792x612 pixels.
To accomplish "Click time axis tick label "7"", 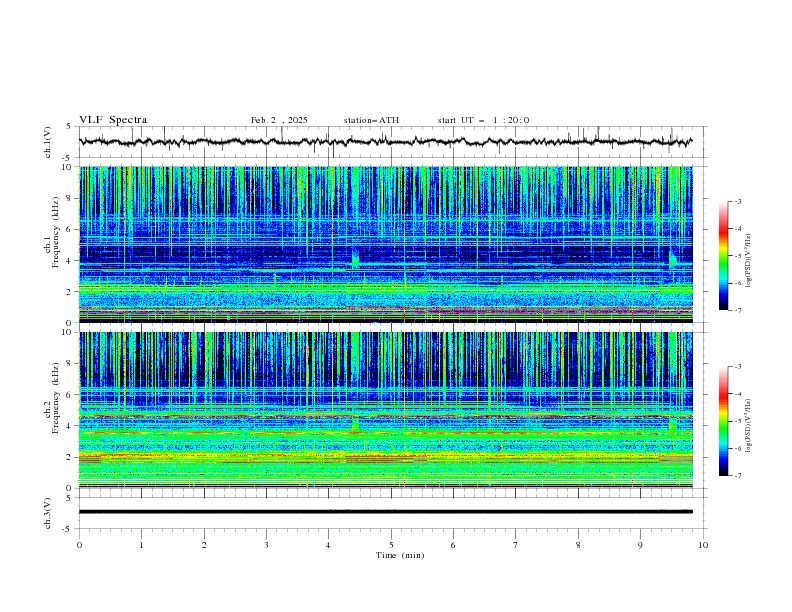I will [x=516, y=545].
